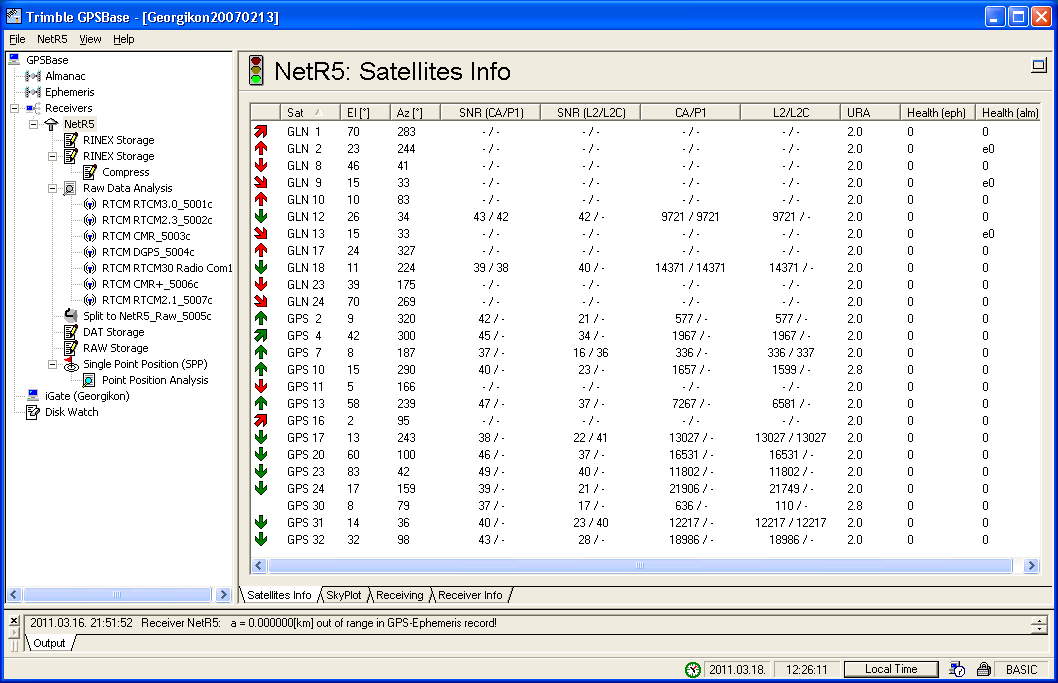Sort by the Health (eph) column header
Image resolution: width=1058 pixels, height=683 pixels.
tap(937, 113)
